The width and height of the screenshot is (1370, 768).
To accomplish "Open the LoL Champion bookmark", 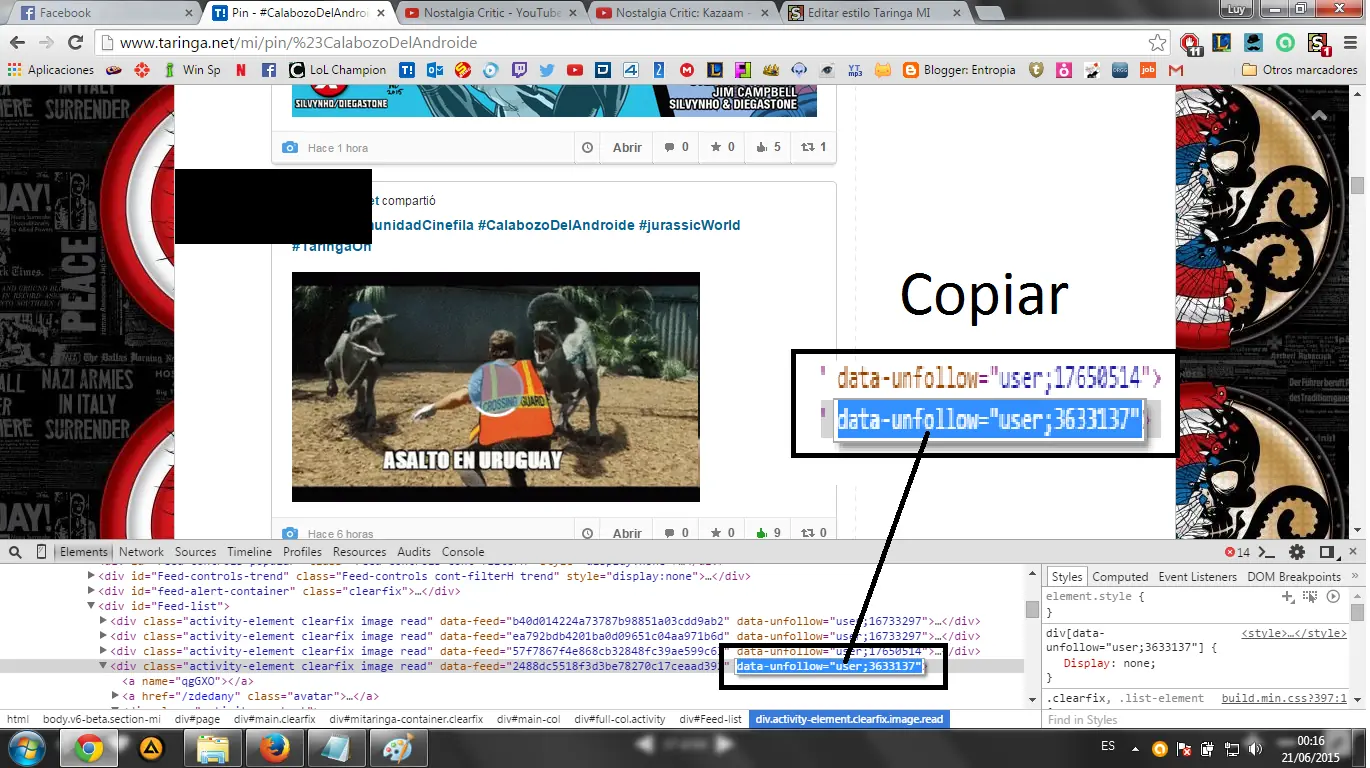I will [337, 70].
